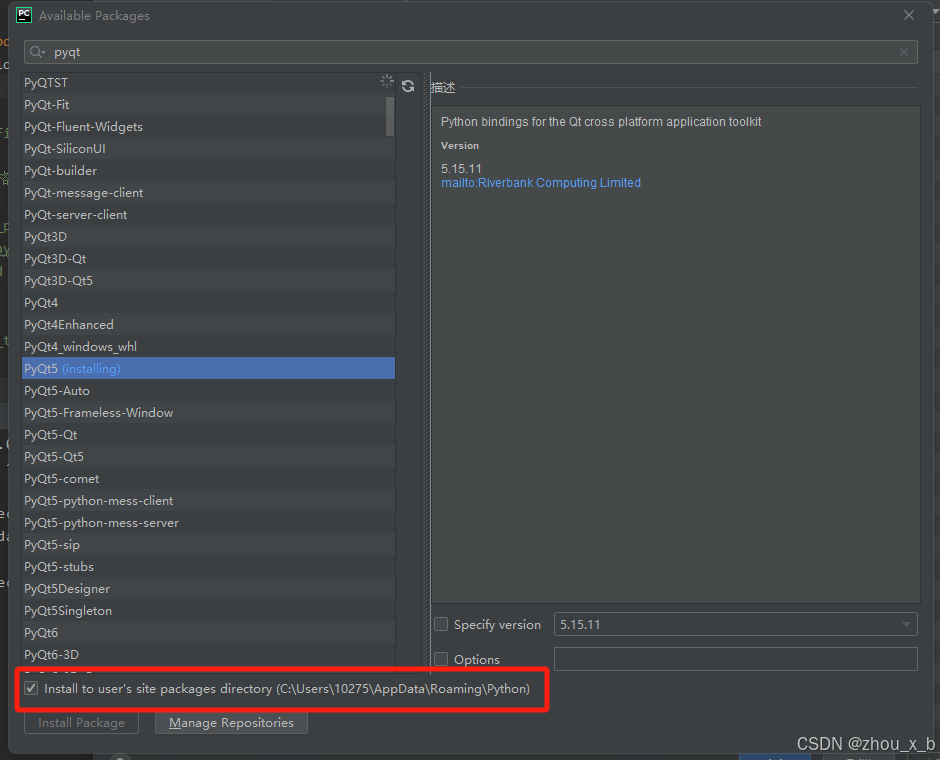Select the PyQt5-python-mess-server package
Screen dimensions: 940x760
coord(208,523)
